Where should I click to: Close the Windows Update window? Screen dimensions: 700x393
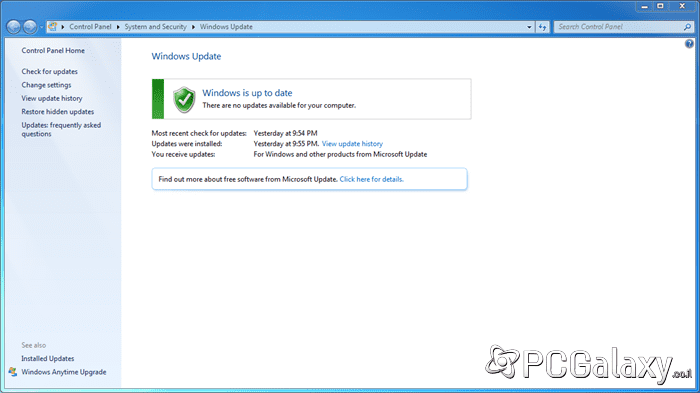[x=682, y=6]
